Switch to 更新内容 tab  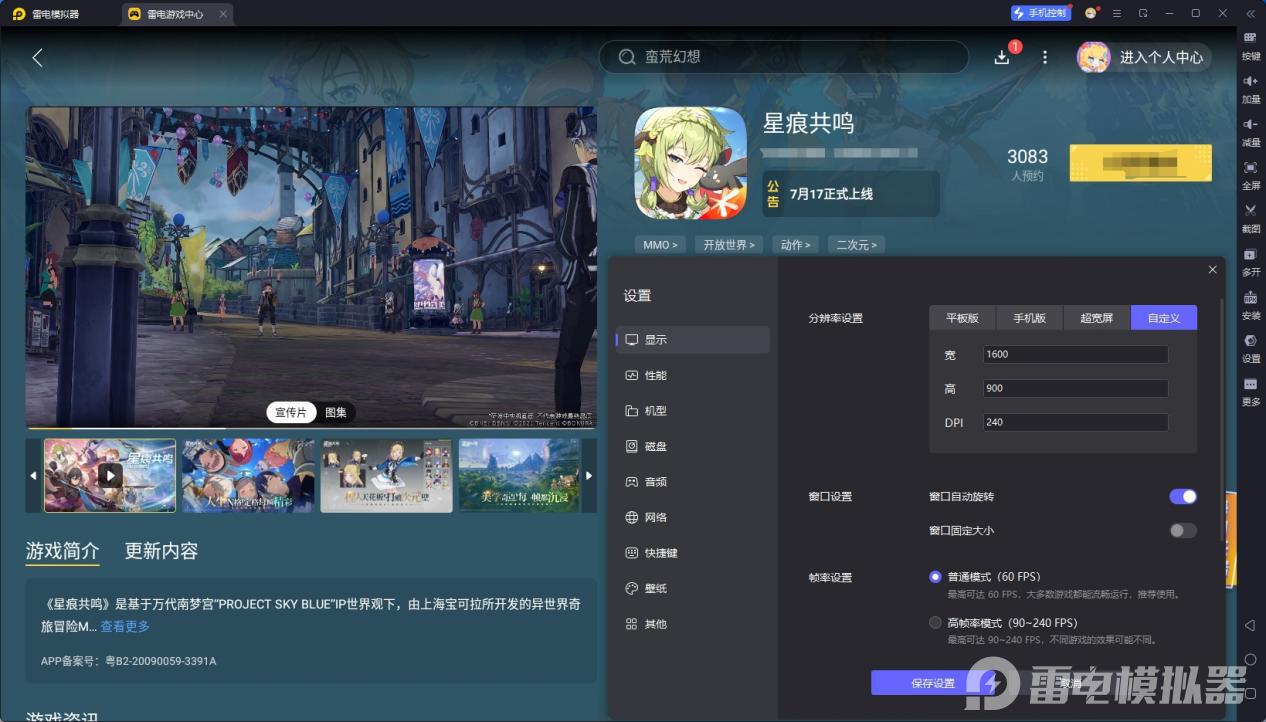pos(161,551)
